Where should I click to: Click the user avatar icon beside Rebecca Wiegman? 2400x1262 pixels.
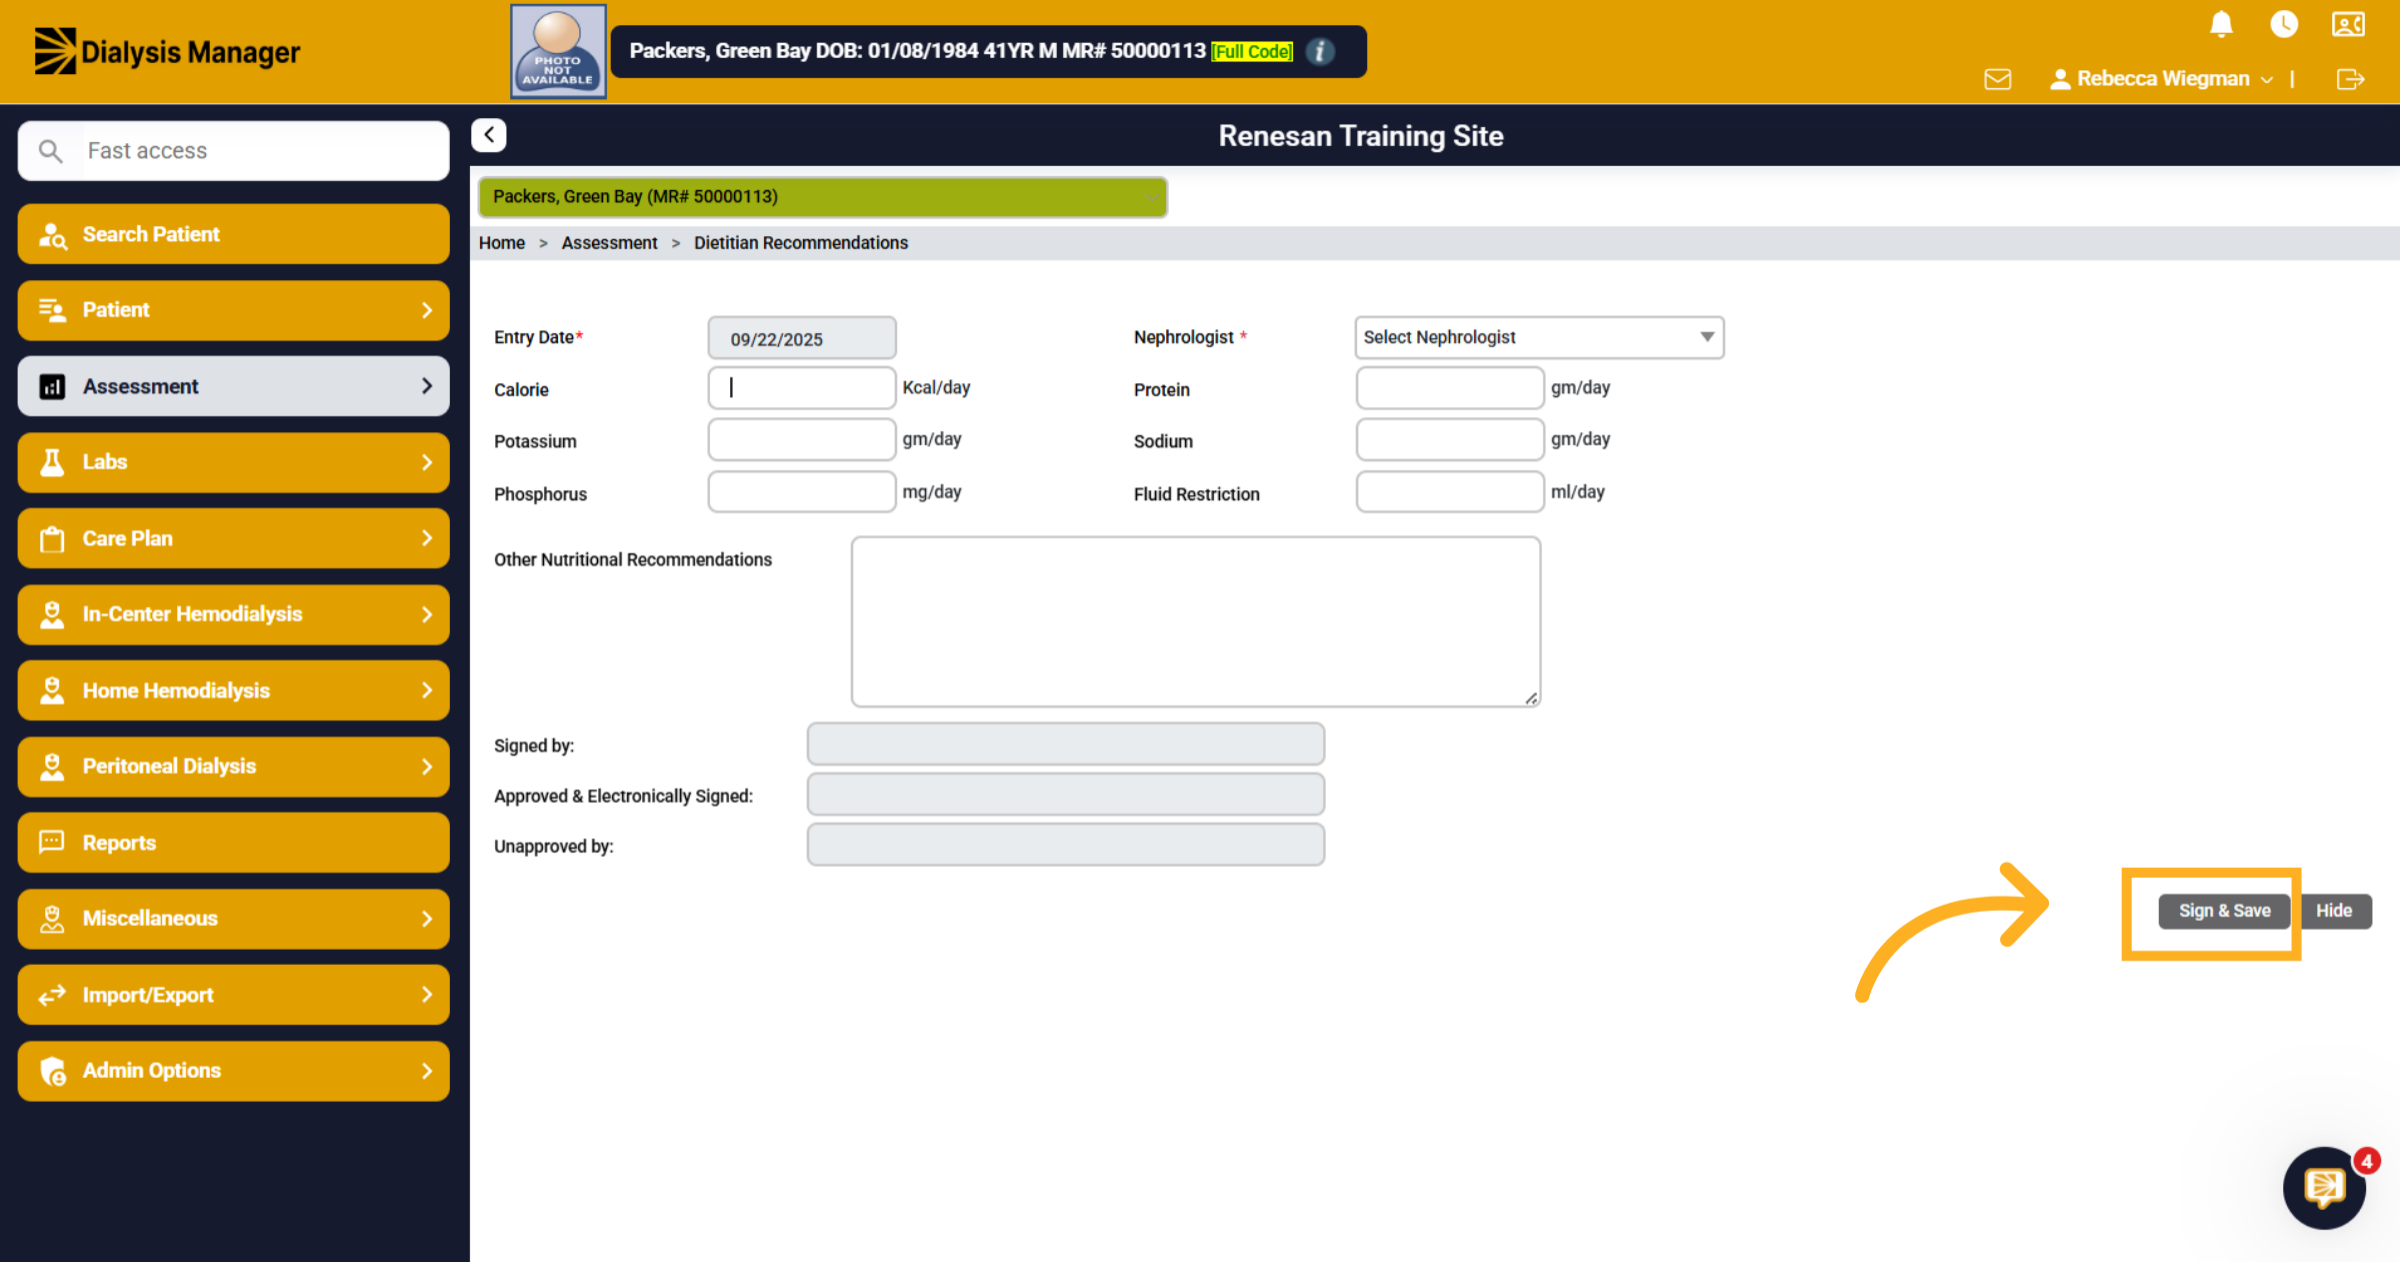2060,79
